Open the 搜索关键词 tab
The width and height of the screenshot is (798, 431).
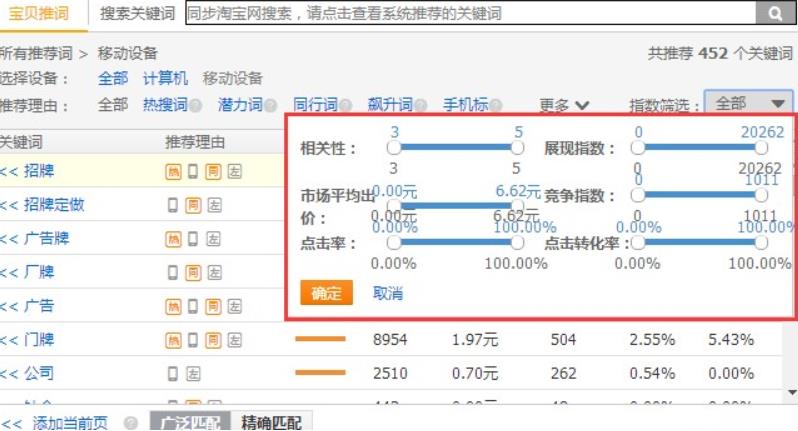pyautogui.click(x=137, y=13)
